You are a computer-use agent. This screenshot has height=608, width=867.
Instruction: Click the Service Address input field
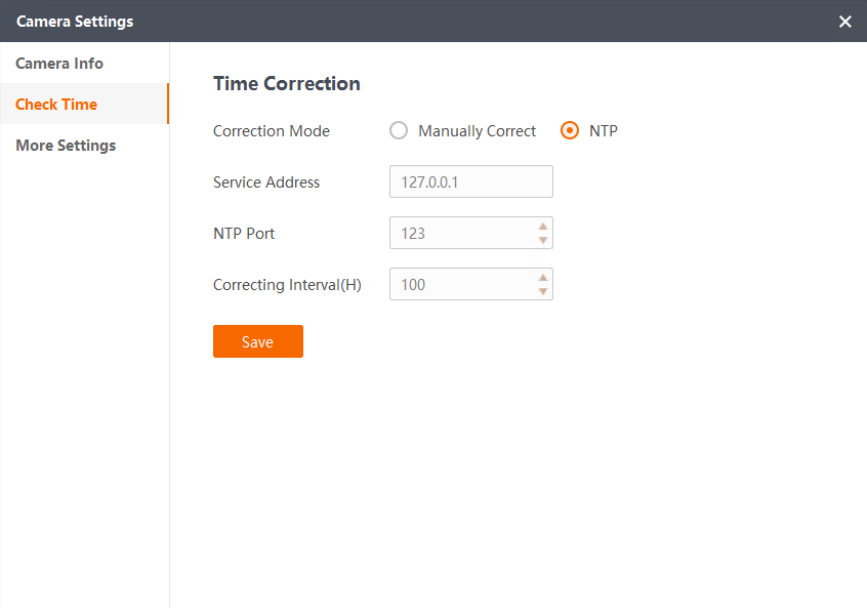click(x=471, y=181)
